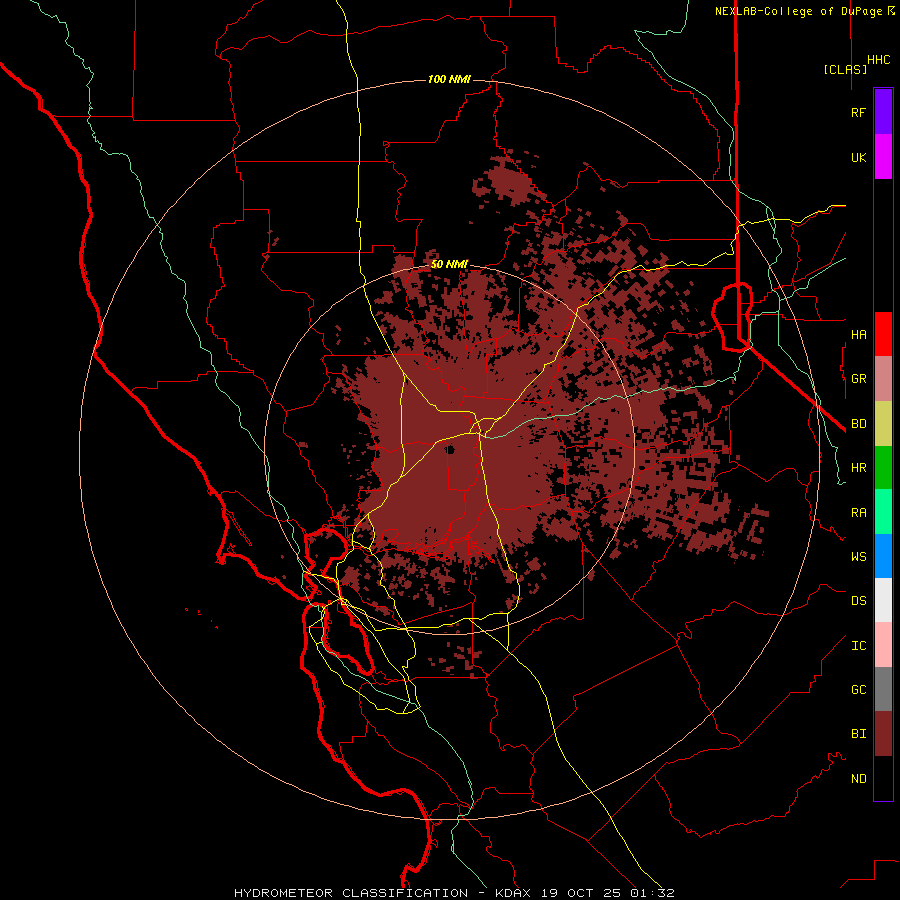
Task: Click the 50 NMI range ring label
Action: click(x=449, y=264)
